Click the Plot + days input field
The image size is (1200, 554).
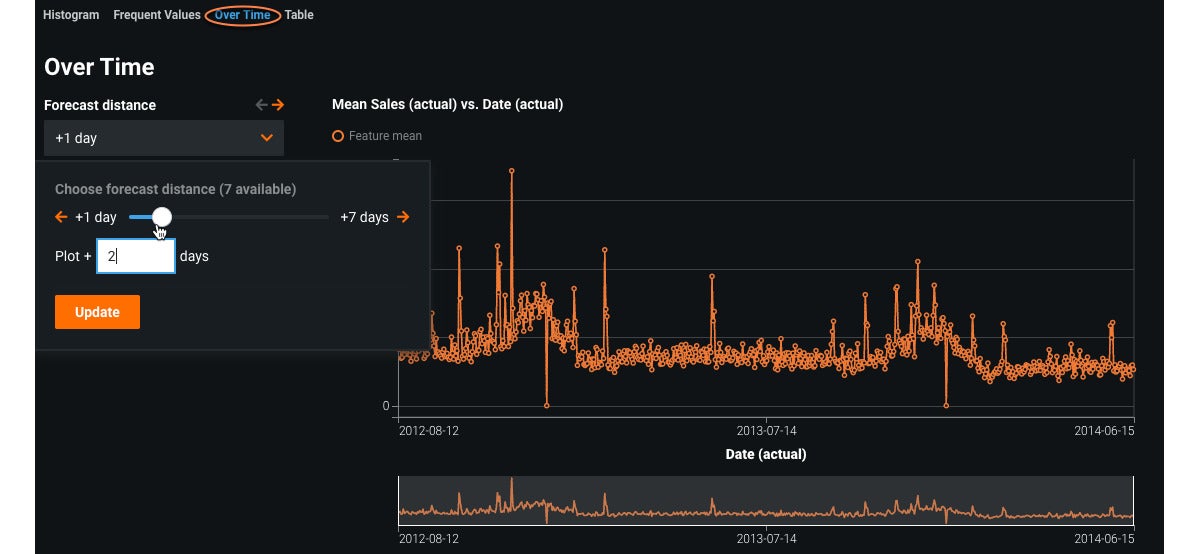136,256
